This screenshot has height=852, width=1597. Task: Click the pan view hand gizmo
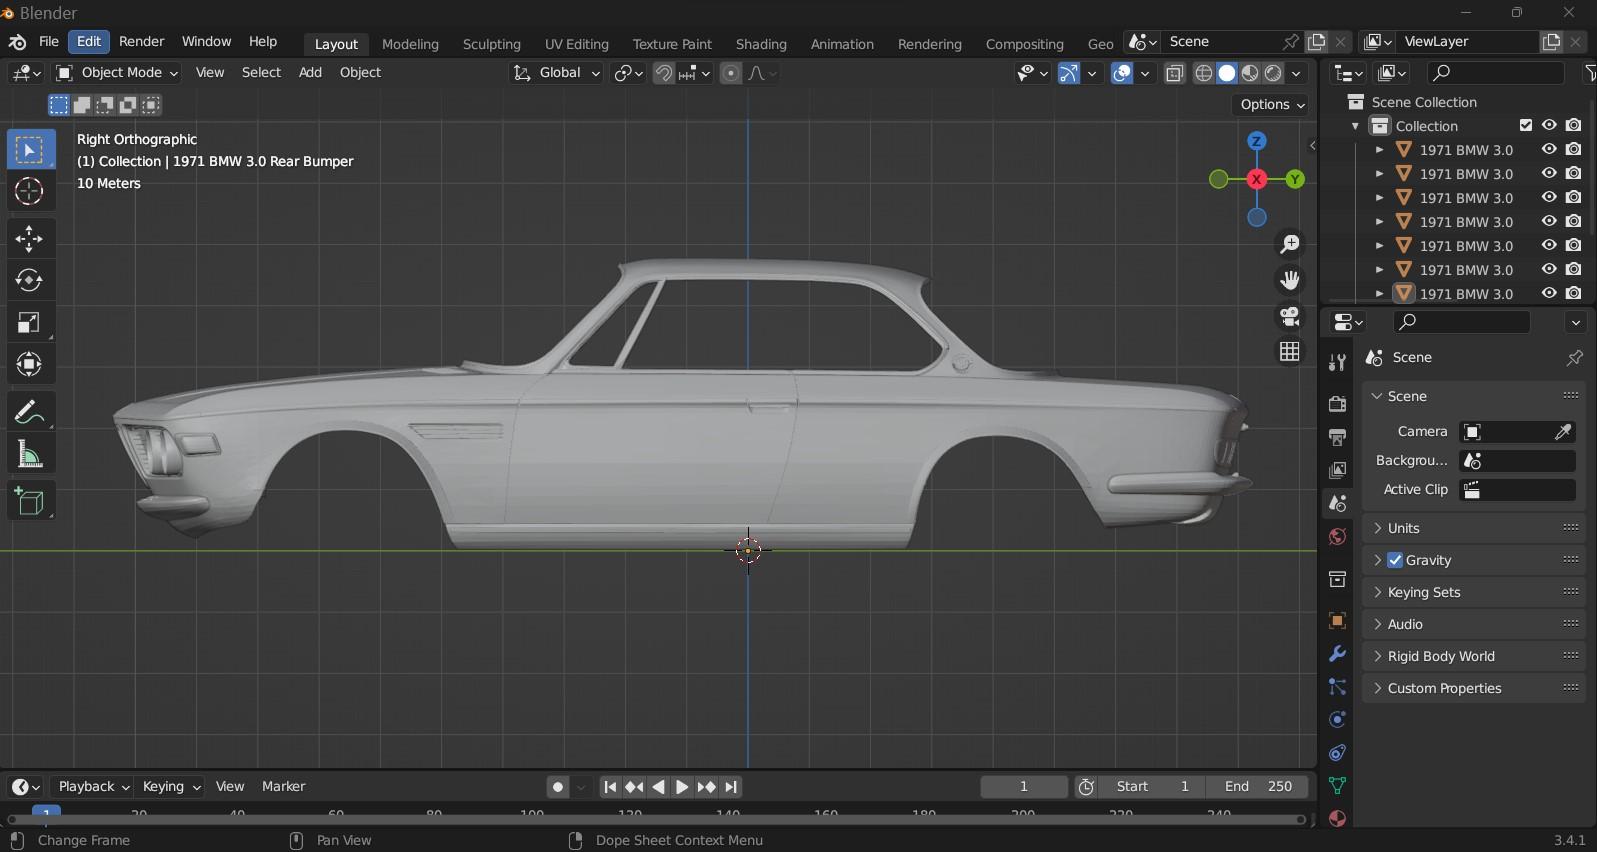click(1290, 280)
